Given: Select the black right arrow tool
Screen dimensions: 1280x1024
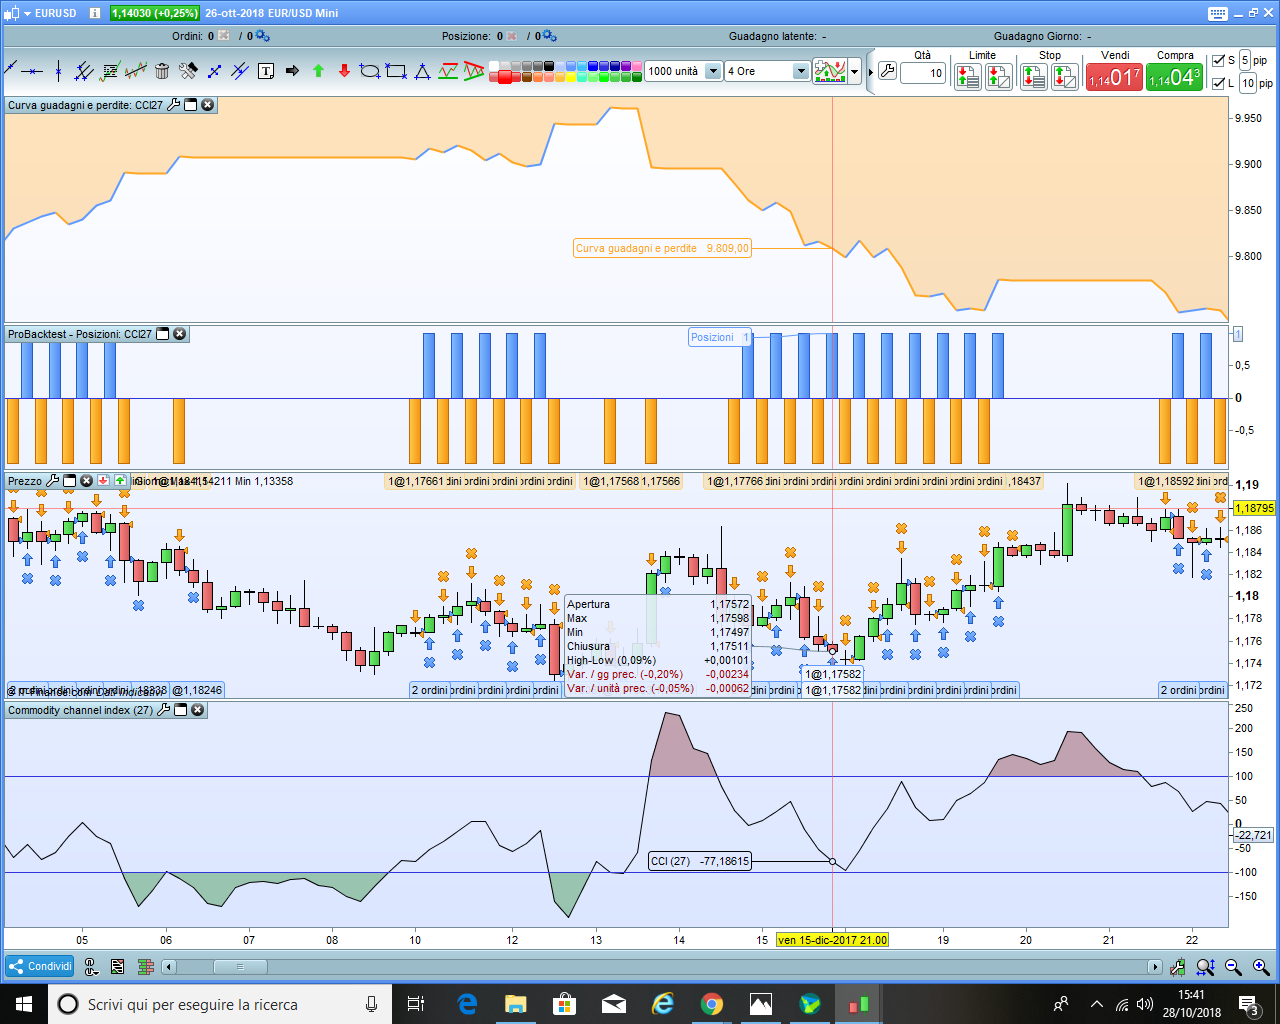Looking at the screenshot, I should [292, 71].
